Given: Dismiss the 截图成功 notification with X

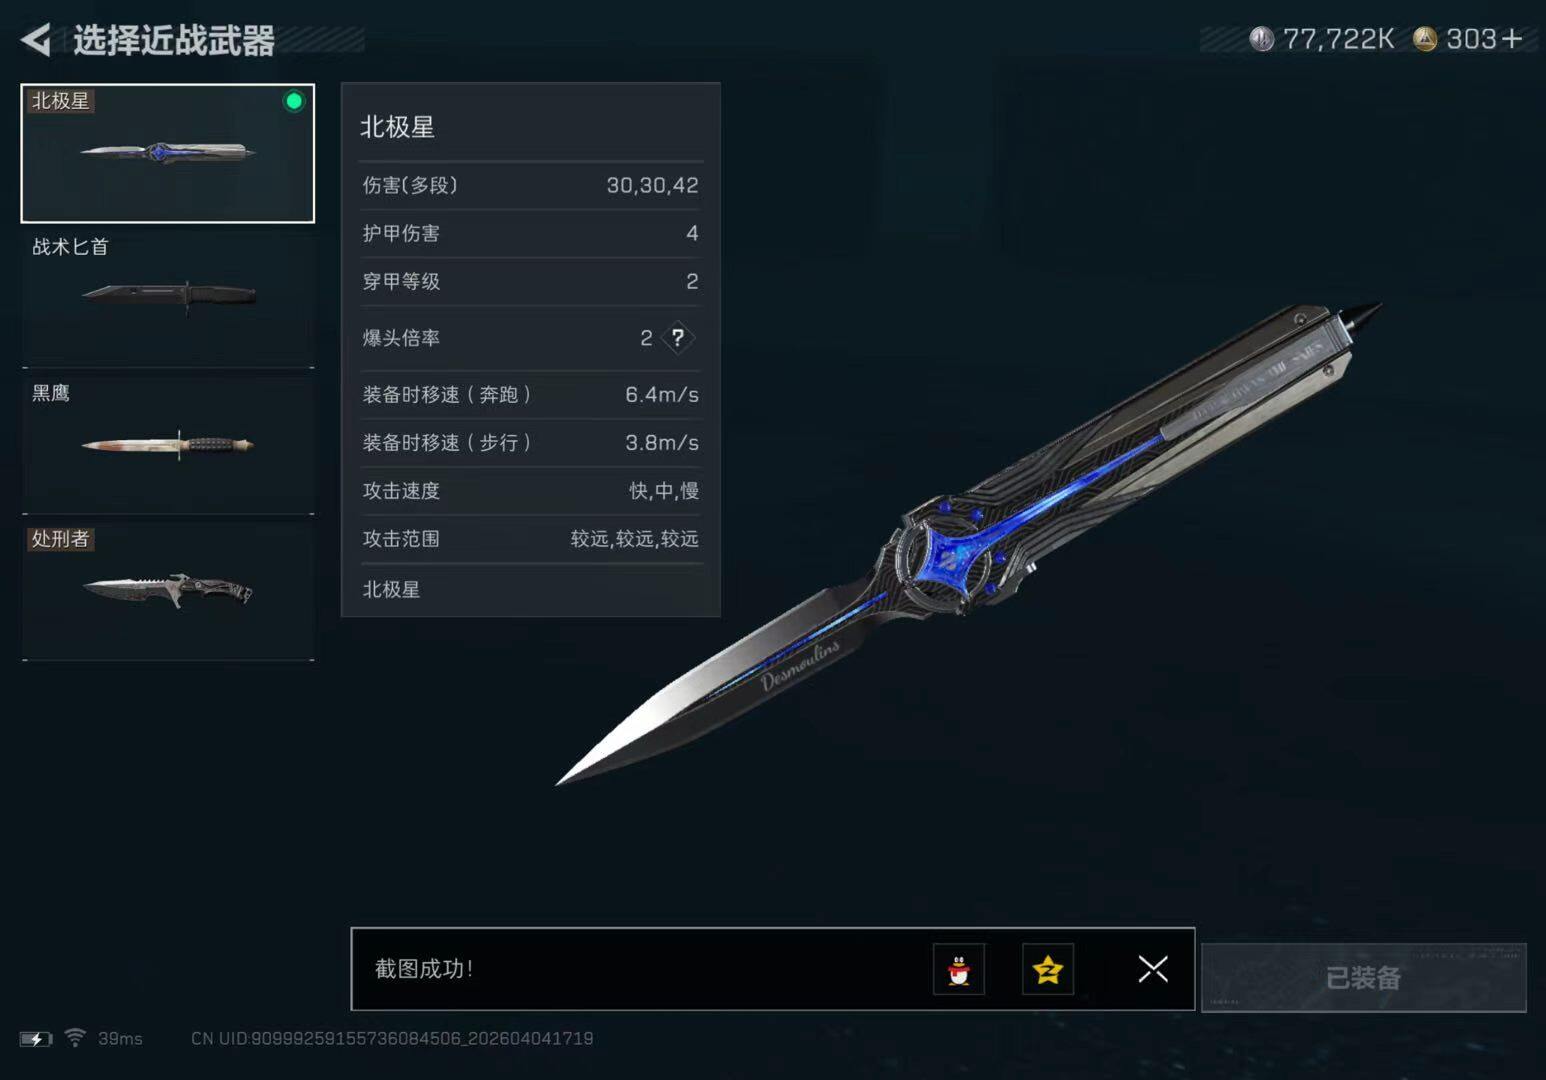Looking at the screenshot, I should [1153, 969].
